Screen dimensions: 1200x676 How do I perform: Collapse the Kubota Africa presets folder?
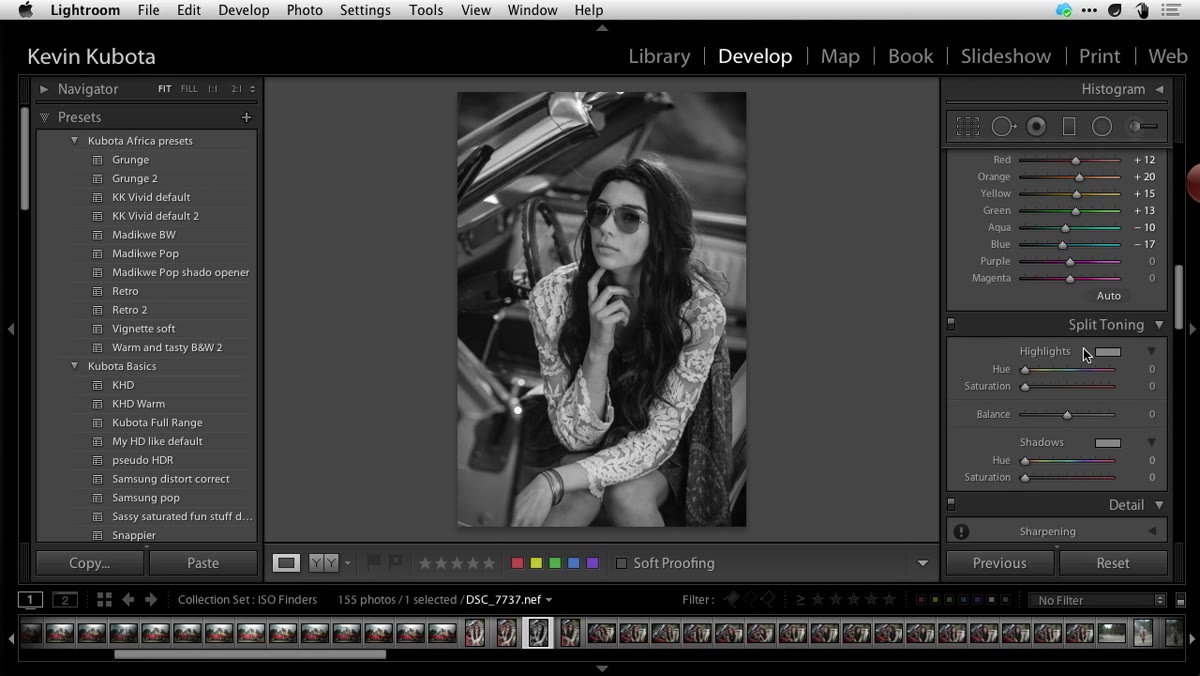tap(74, 141)
